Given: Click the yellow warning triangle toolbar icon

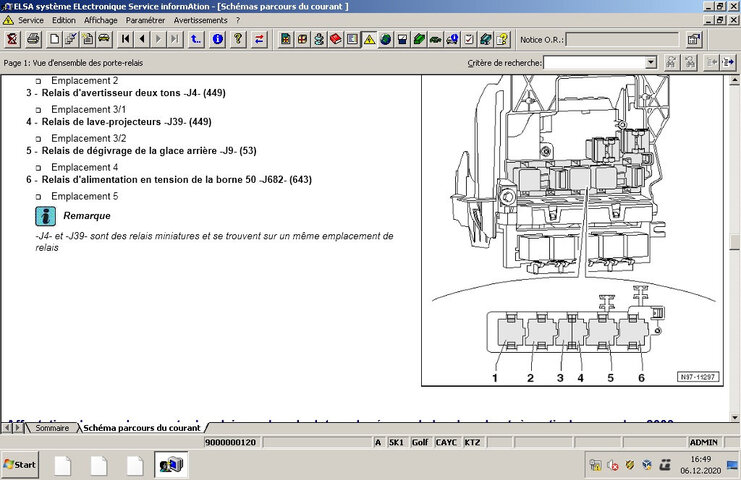Looking at the screenshot, I should (x=369, y=39).
